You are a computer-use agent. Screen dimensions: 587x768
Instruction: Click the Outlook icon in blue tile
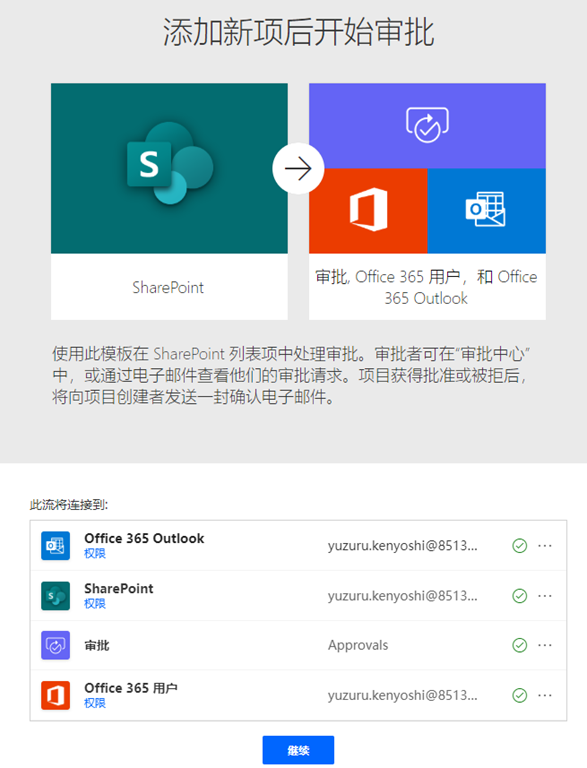485,209
